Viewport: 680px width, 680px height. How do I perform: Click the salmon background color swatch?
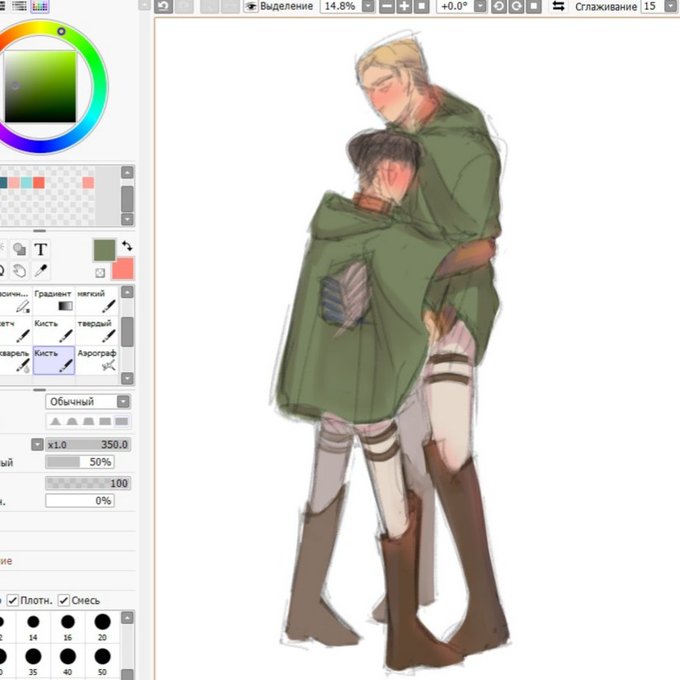coord(123,269)
